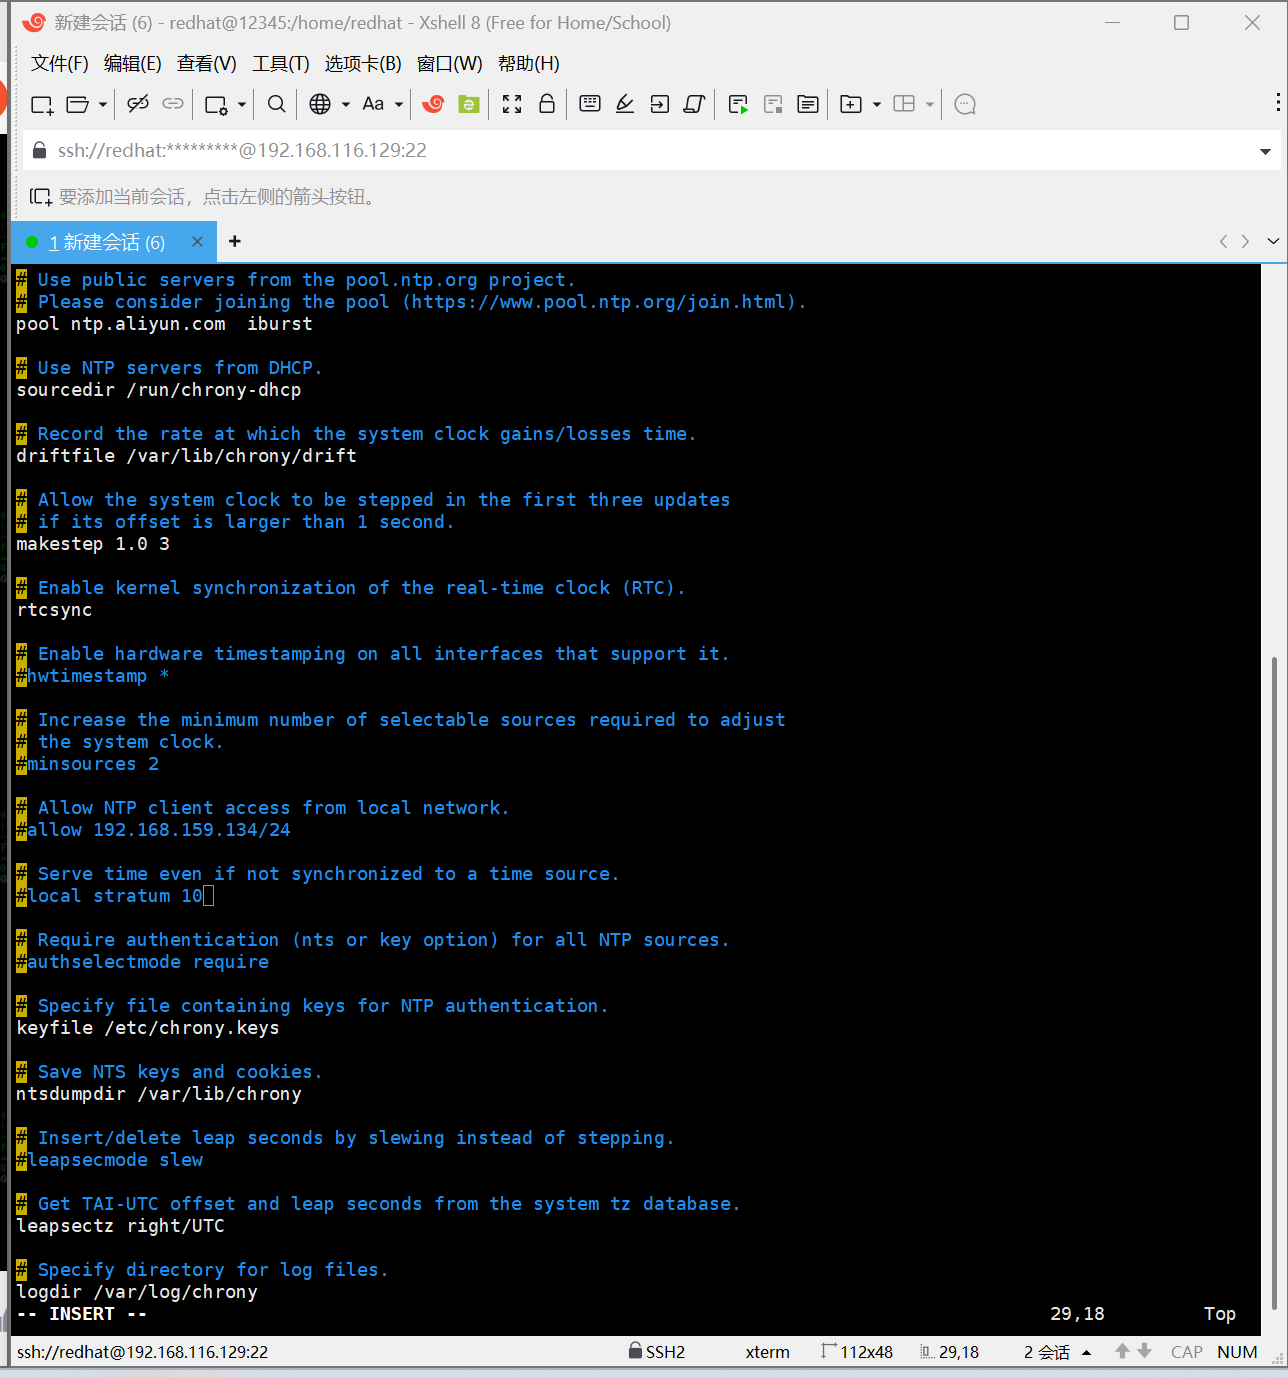Screen dimensions: 1288x1377
Task: Launch Xftp with the red swirl icon
Action: pyautogui.click(x=433, y=104)
